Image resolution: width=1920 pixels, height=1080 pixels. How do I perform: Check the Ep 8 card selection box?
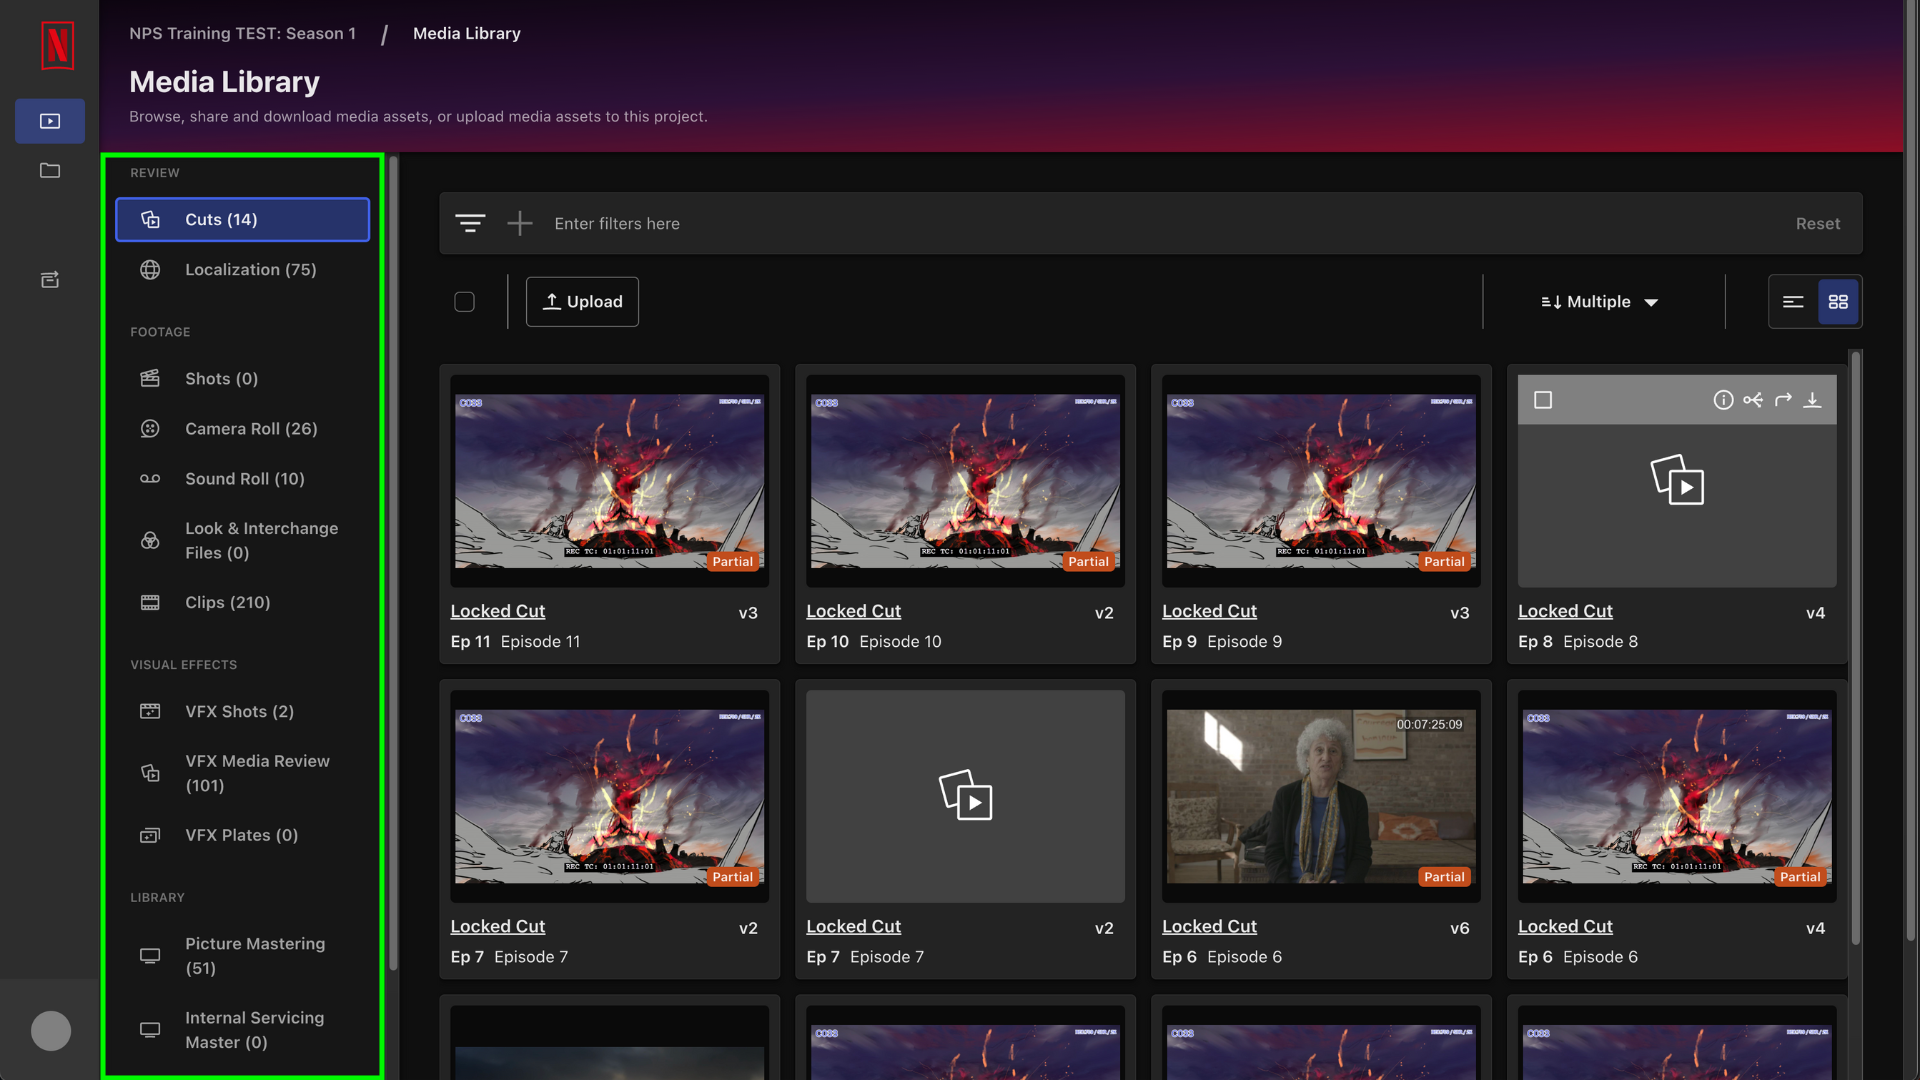(x=1543, y=400)
